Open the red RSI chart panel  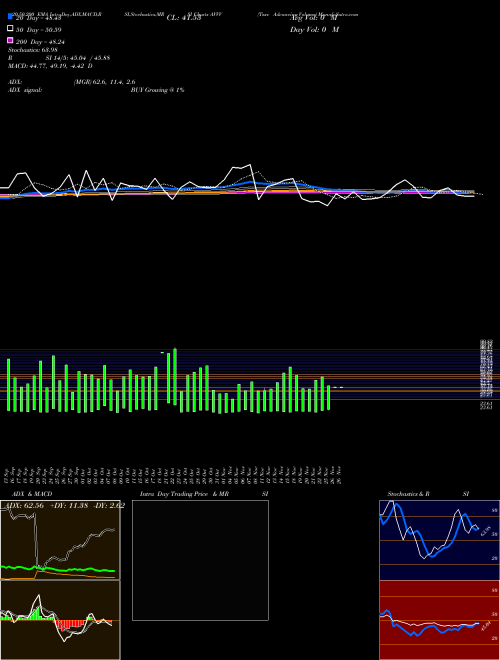pyautogui.click(x=439, y=620)
